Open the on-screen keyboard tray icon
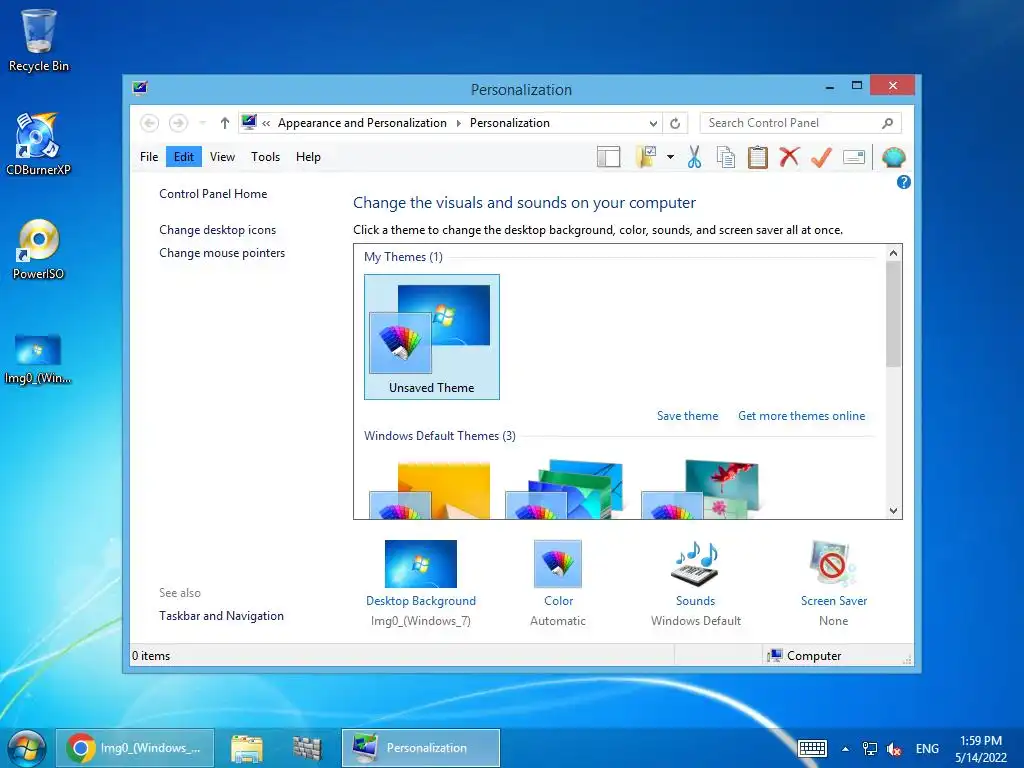The height and width of the screenshot is (768, 1024). click(x=812, y=748)
